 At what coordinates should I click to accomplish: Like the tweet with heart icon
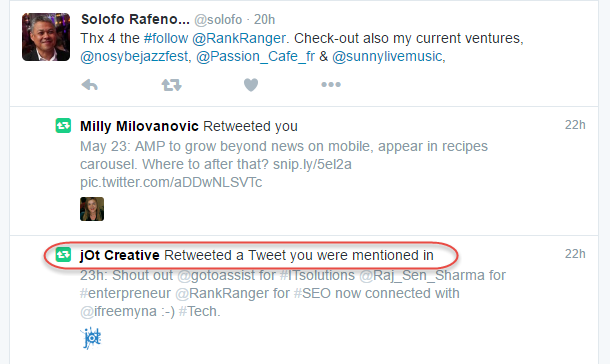tap(251, 84)
